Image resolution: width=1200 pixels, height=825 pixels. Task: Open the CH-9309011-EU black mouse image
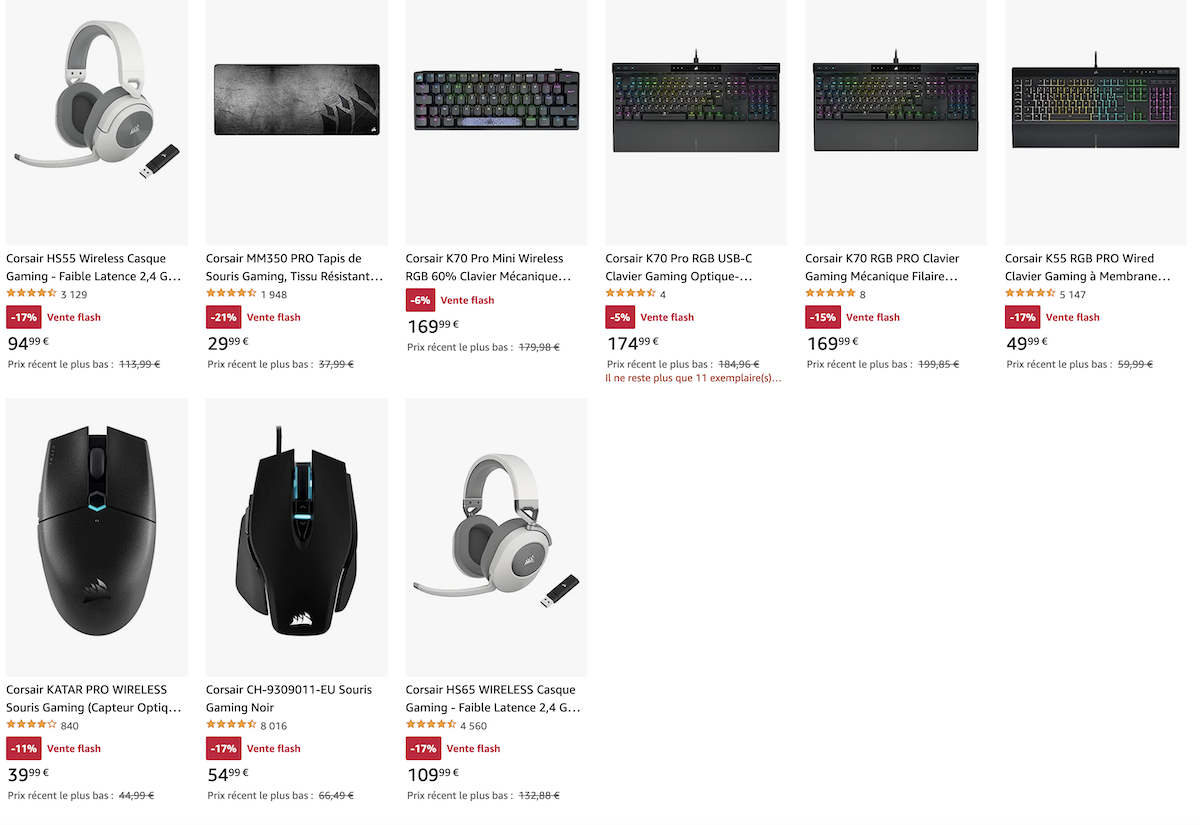click(x=297, y=537)
